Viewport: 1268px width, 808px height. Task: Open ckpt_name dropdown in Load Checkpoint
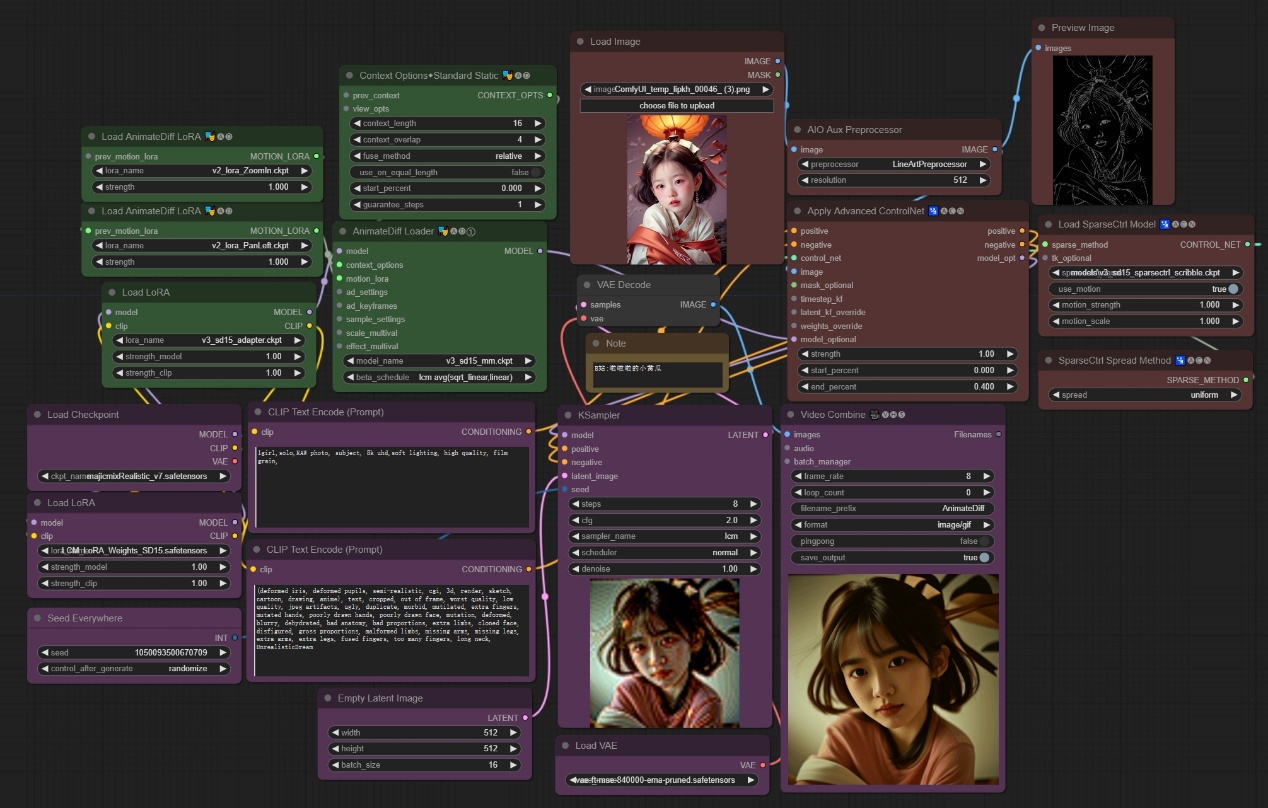pos(135,476)
